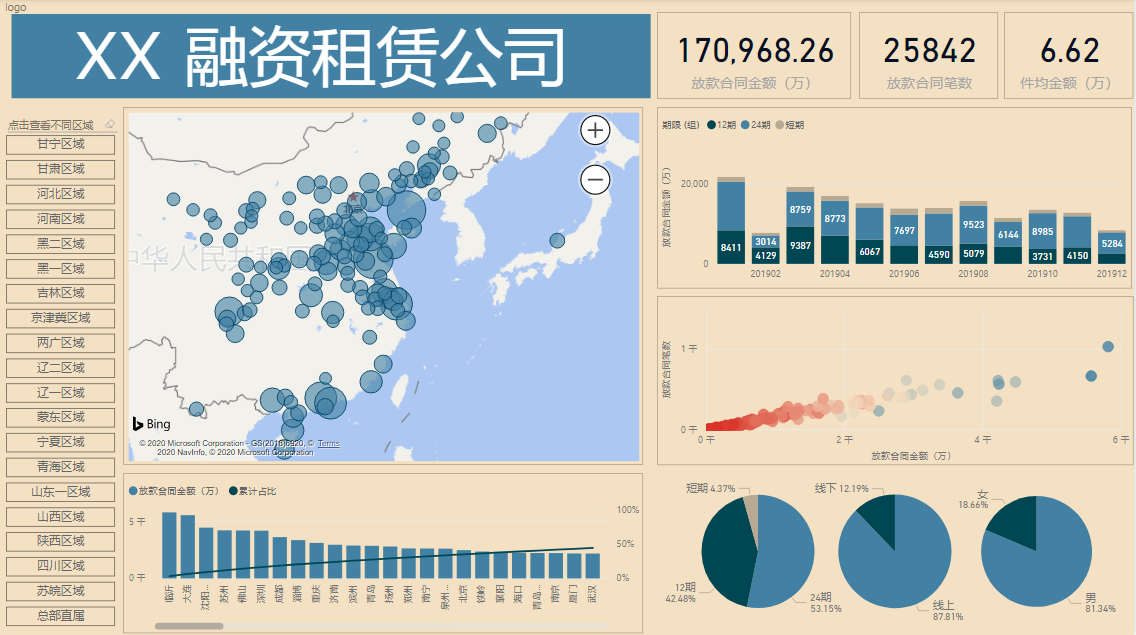Zoom out on the Bing map
This screenshot has width=1136, height=635.
tap(595, 180)
